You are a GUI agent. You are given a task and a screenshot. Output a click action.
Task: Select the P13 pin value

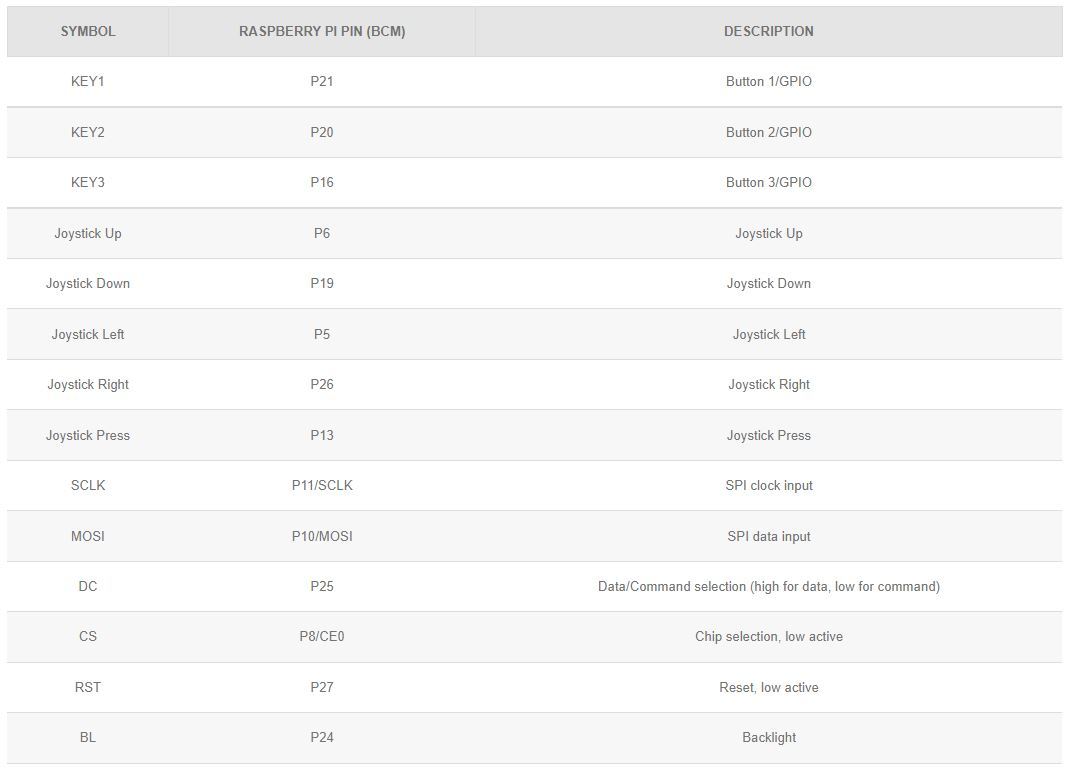[322, 435]
